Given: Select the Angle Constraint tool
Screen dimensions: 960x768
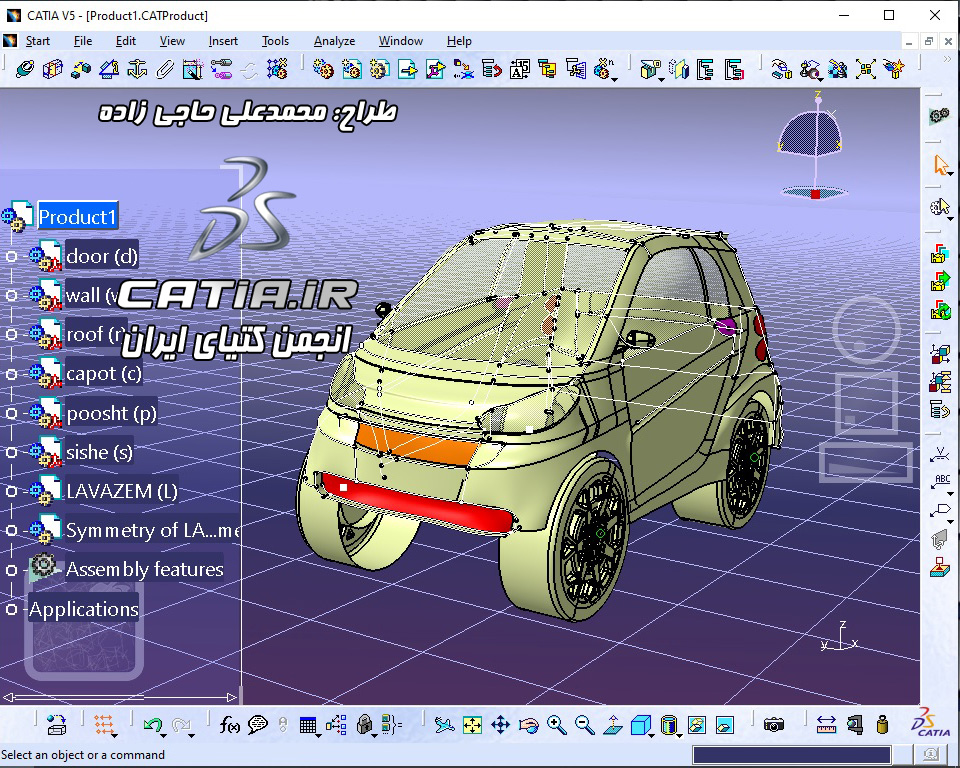Looking at the screenshot, I should (x=109, y=69).
